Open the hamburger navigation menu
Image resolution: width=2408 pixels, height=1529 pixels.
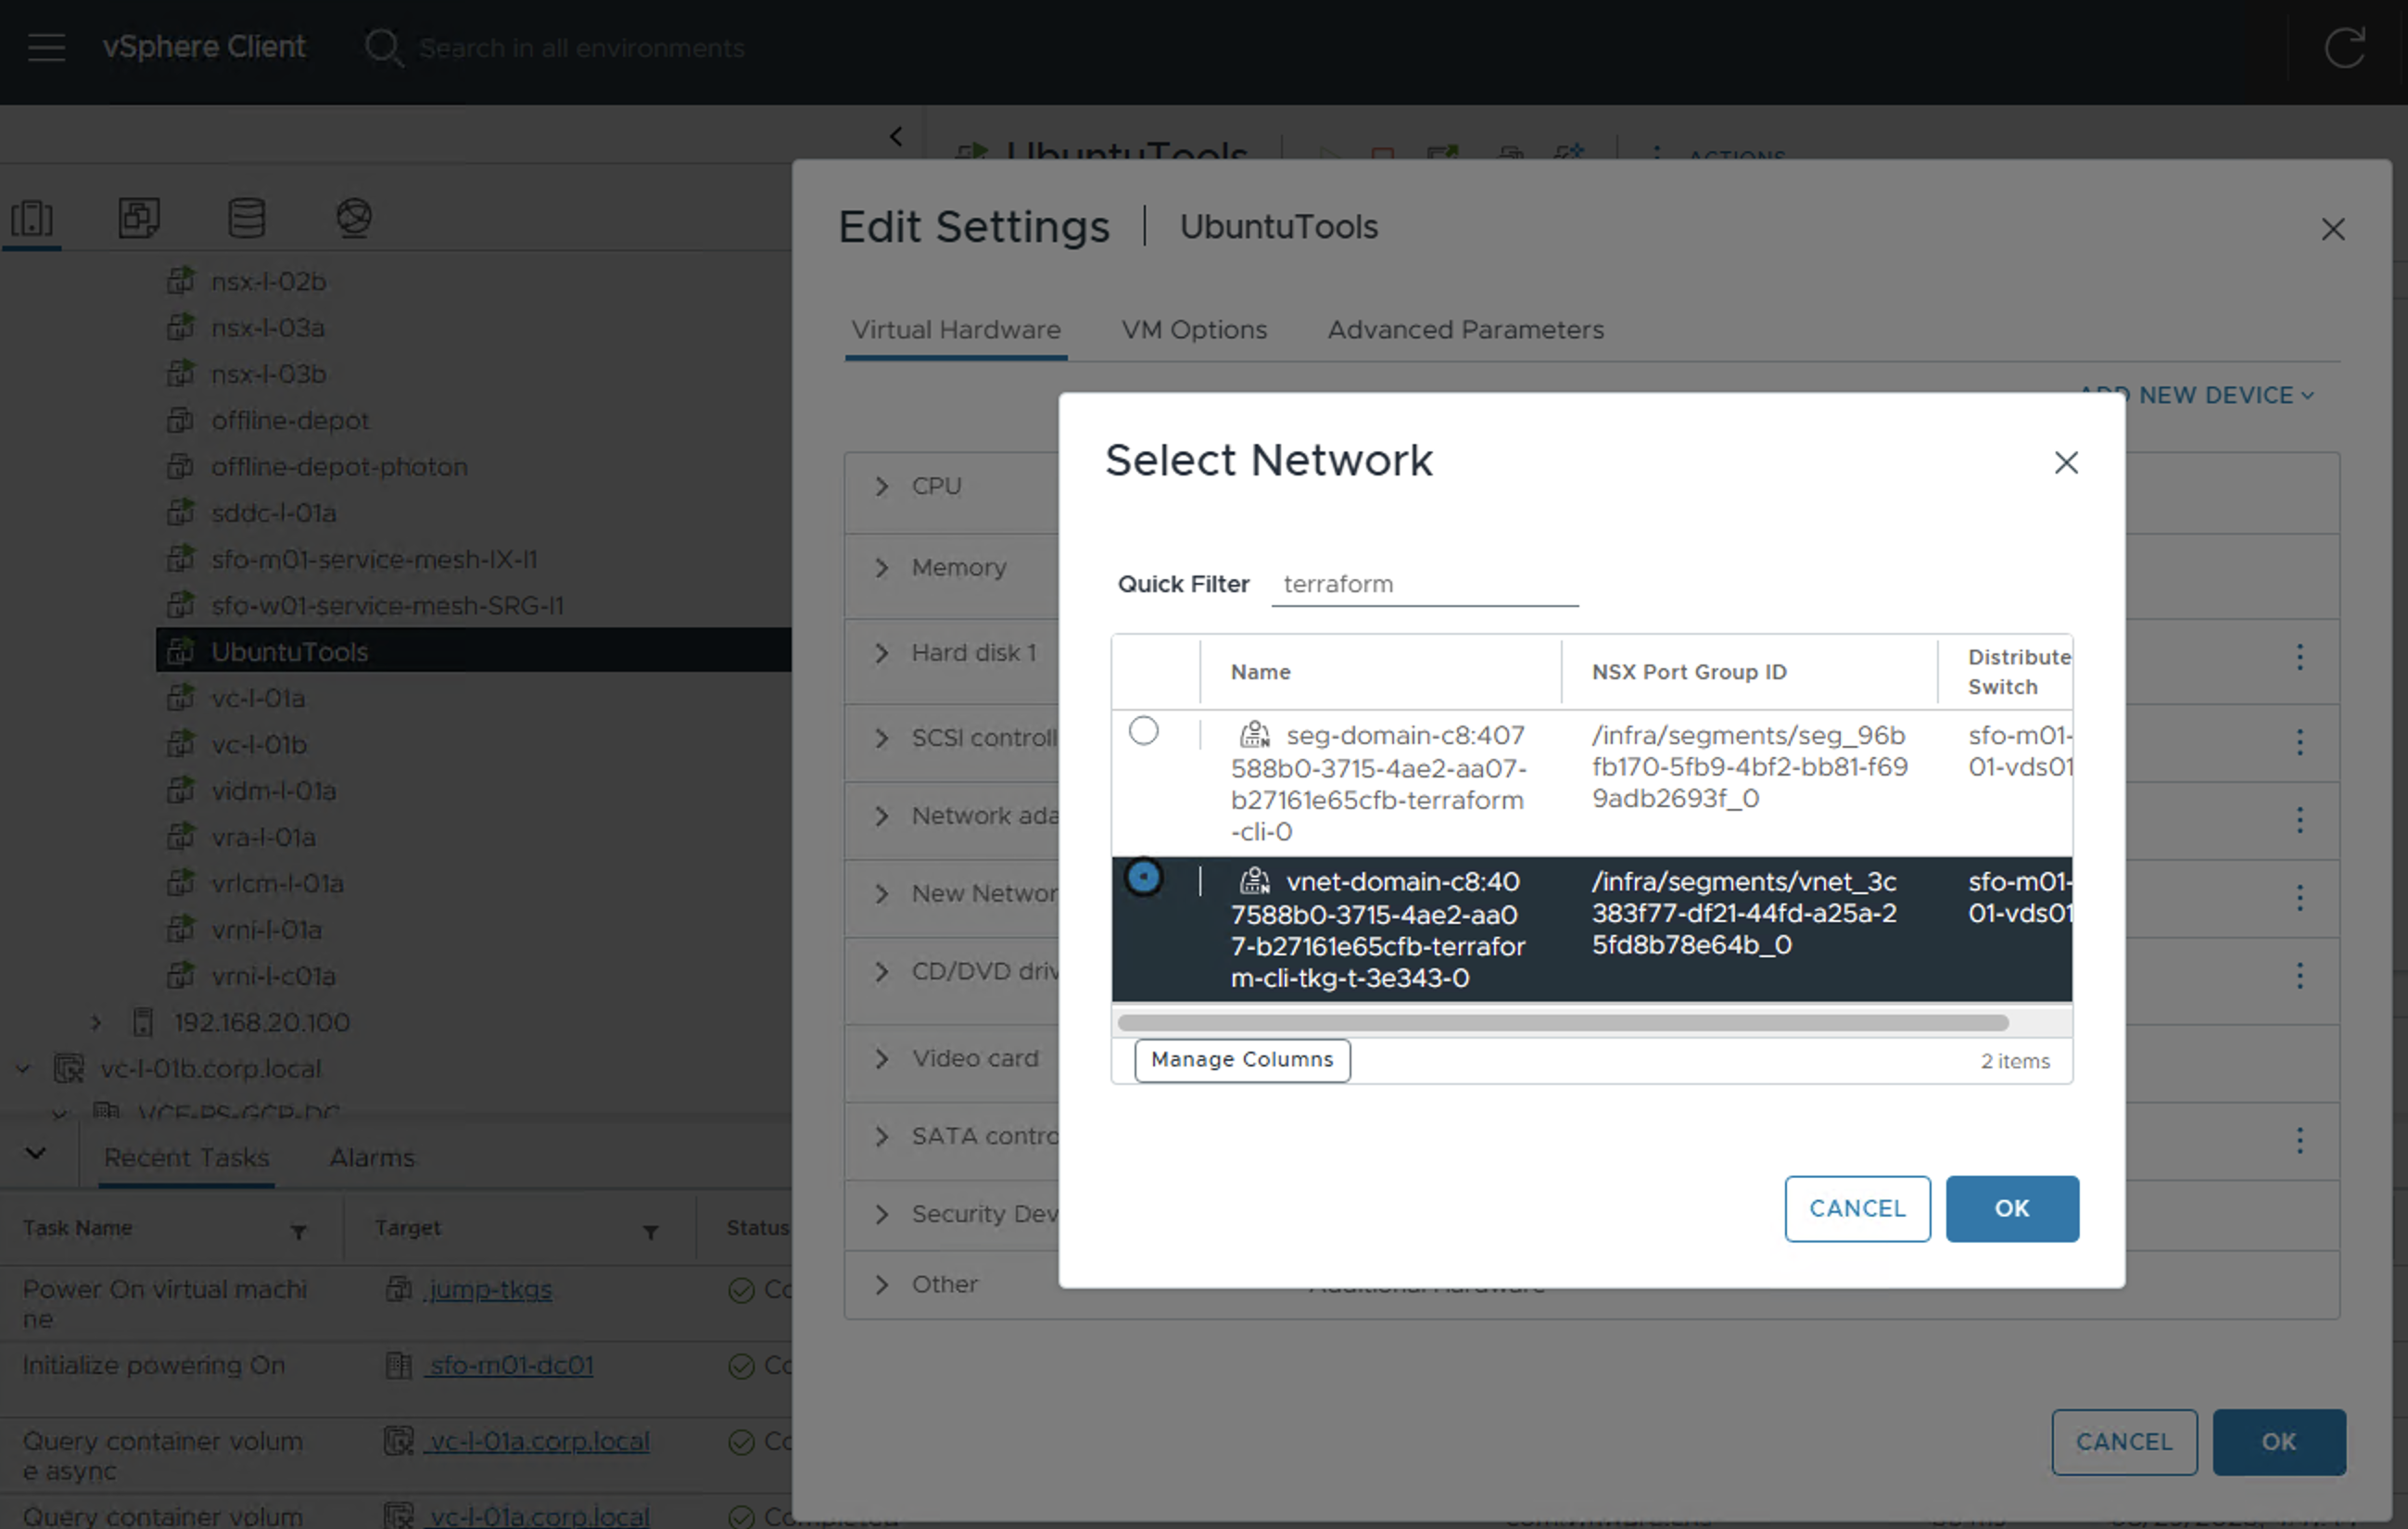[46, 47]
